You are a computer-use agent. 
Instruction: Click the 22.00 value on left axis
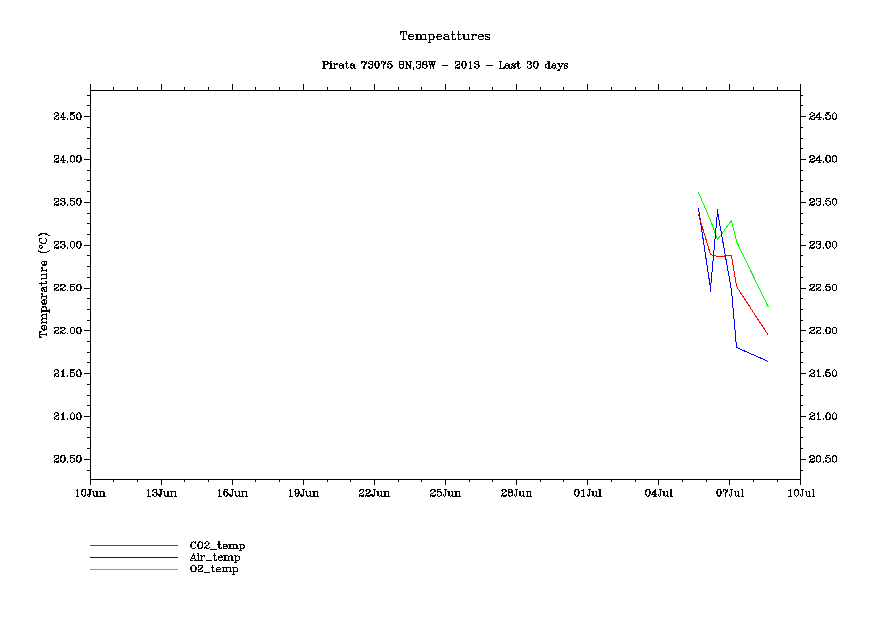[x=67, y=331]
